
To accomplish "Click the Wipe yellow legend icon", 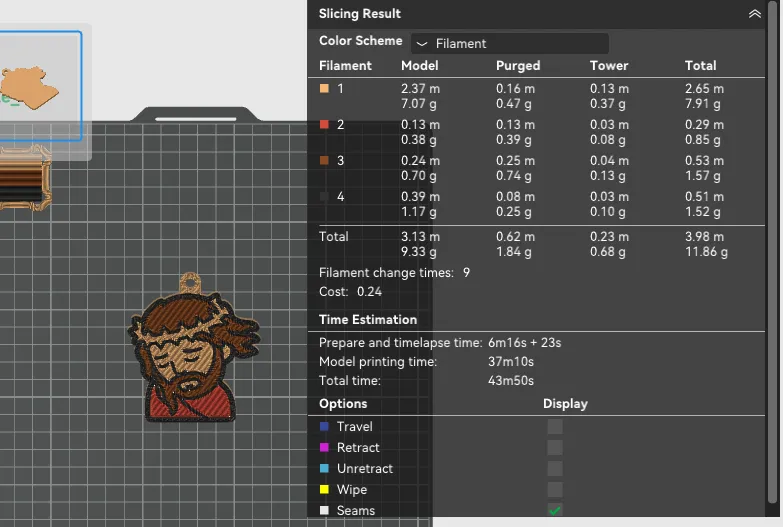I will point(324,490).
